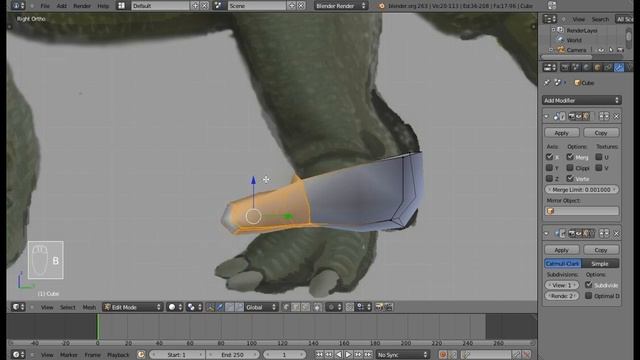Toggle the Merge option checkbox
The image size is (640, 360).
pos(570,157)
